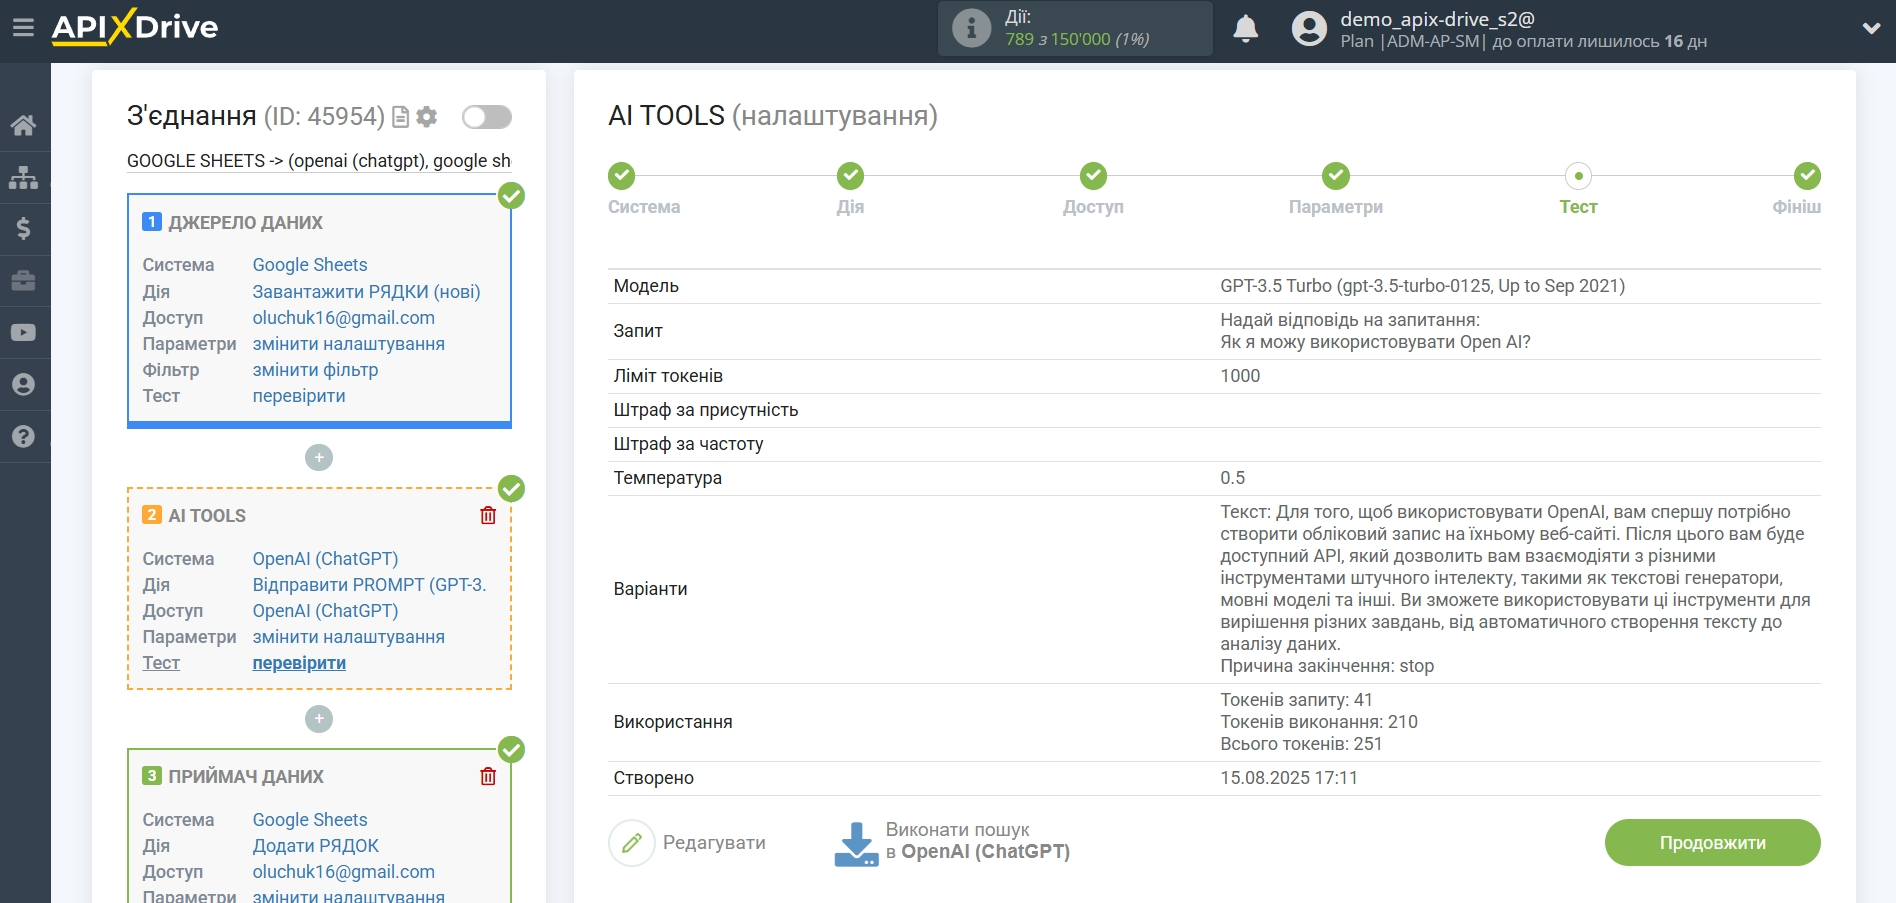This screenshot has height=903, width=1896.
Task: Click the user avatar icon
Action: pos(1309,28)
